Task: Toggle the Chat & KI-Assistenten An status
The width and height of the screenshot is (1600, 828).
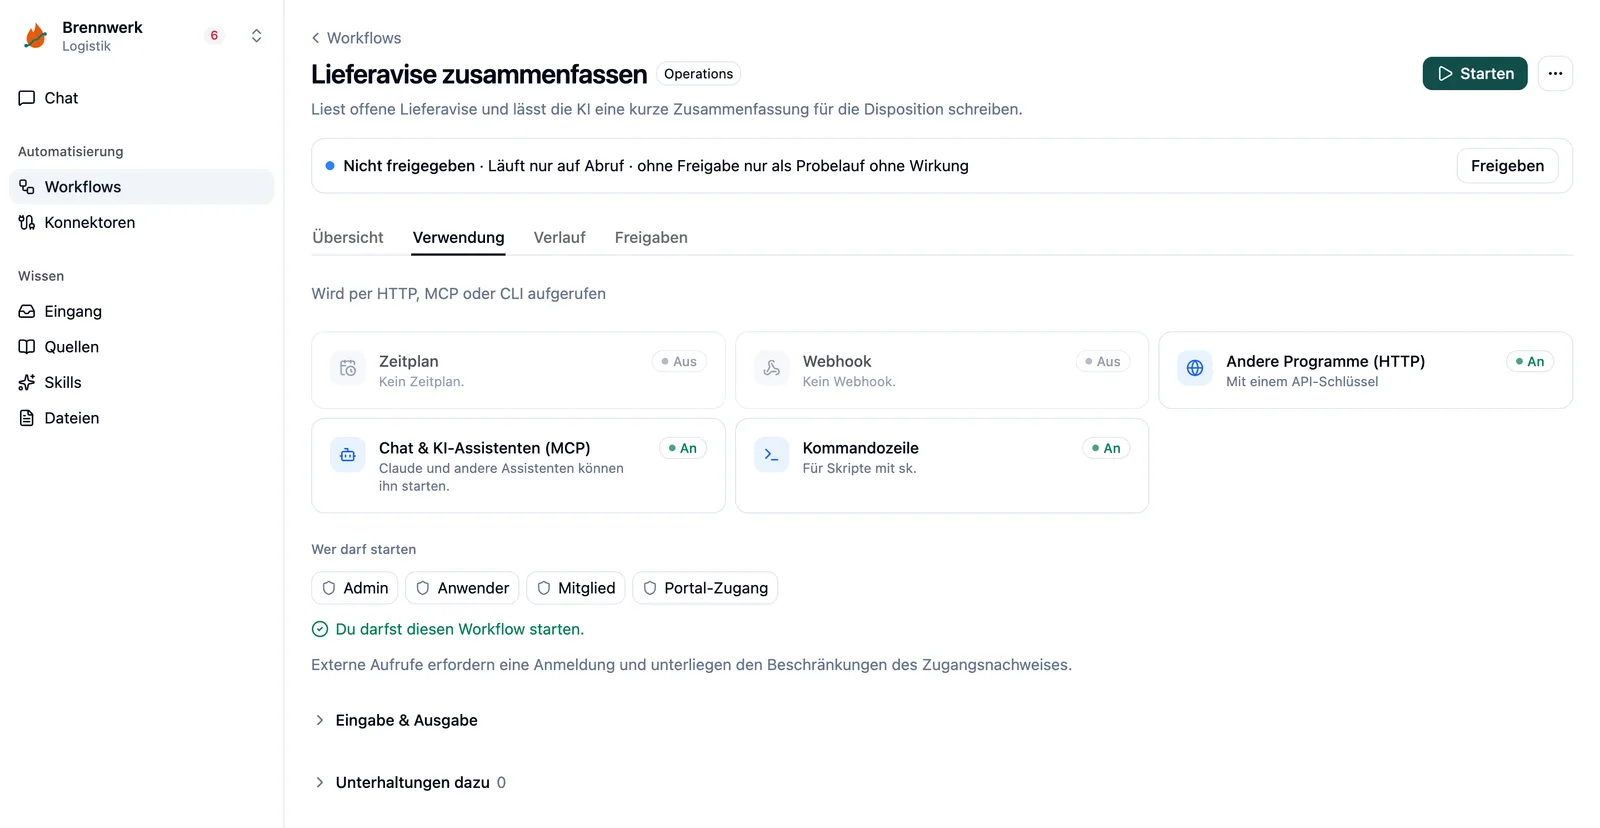Action: point(683,449)
